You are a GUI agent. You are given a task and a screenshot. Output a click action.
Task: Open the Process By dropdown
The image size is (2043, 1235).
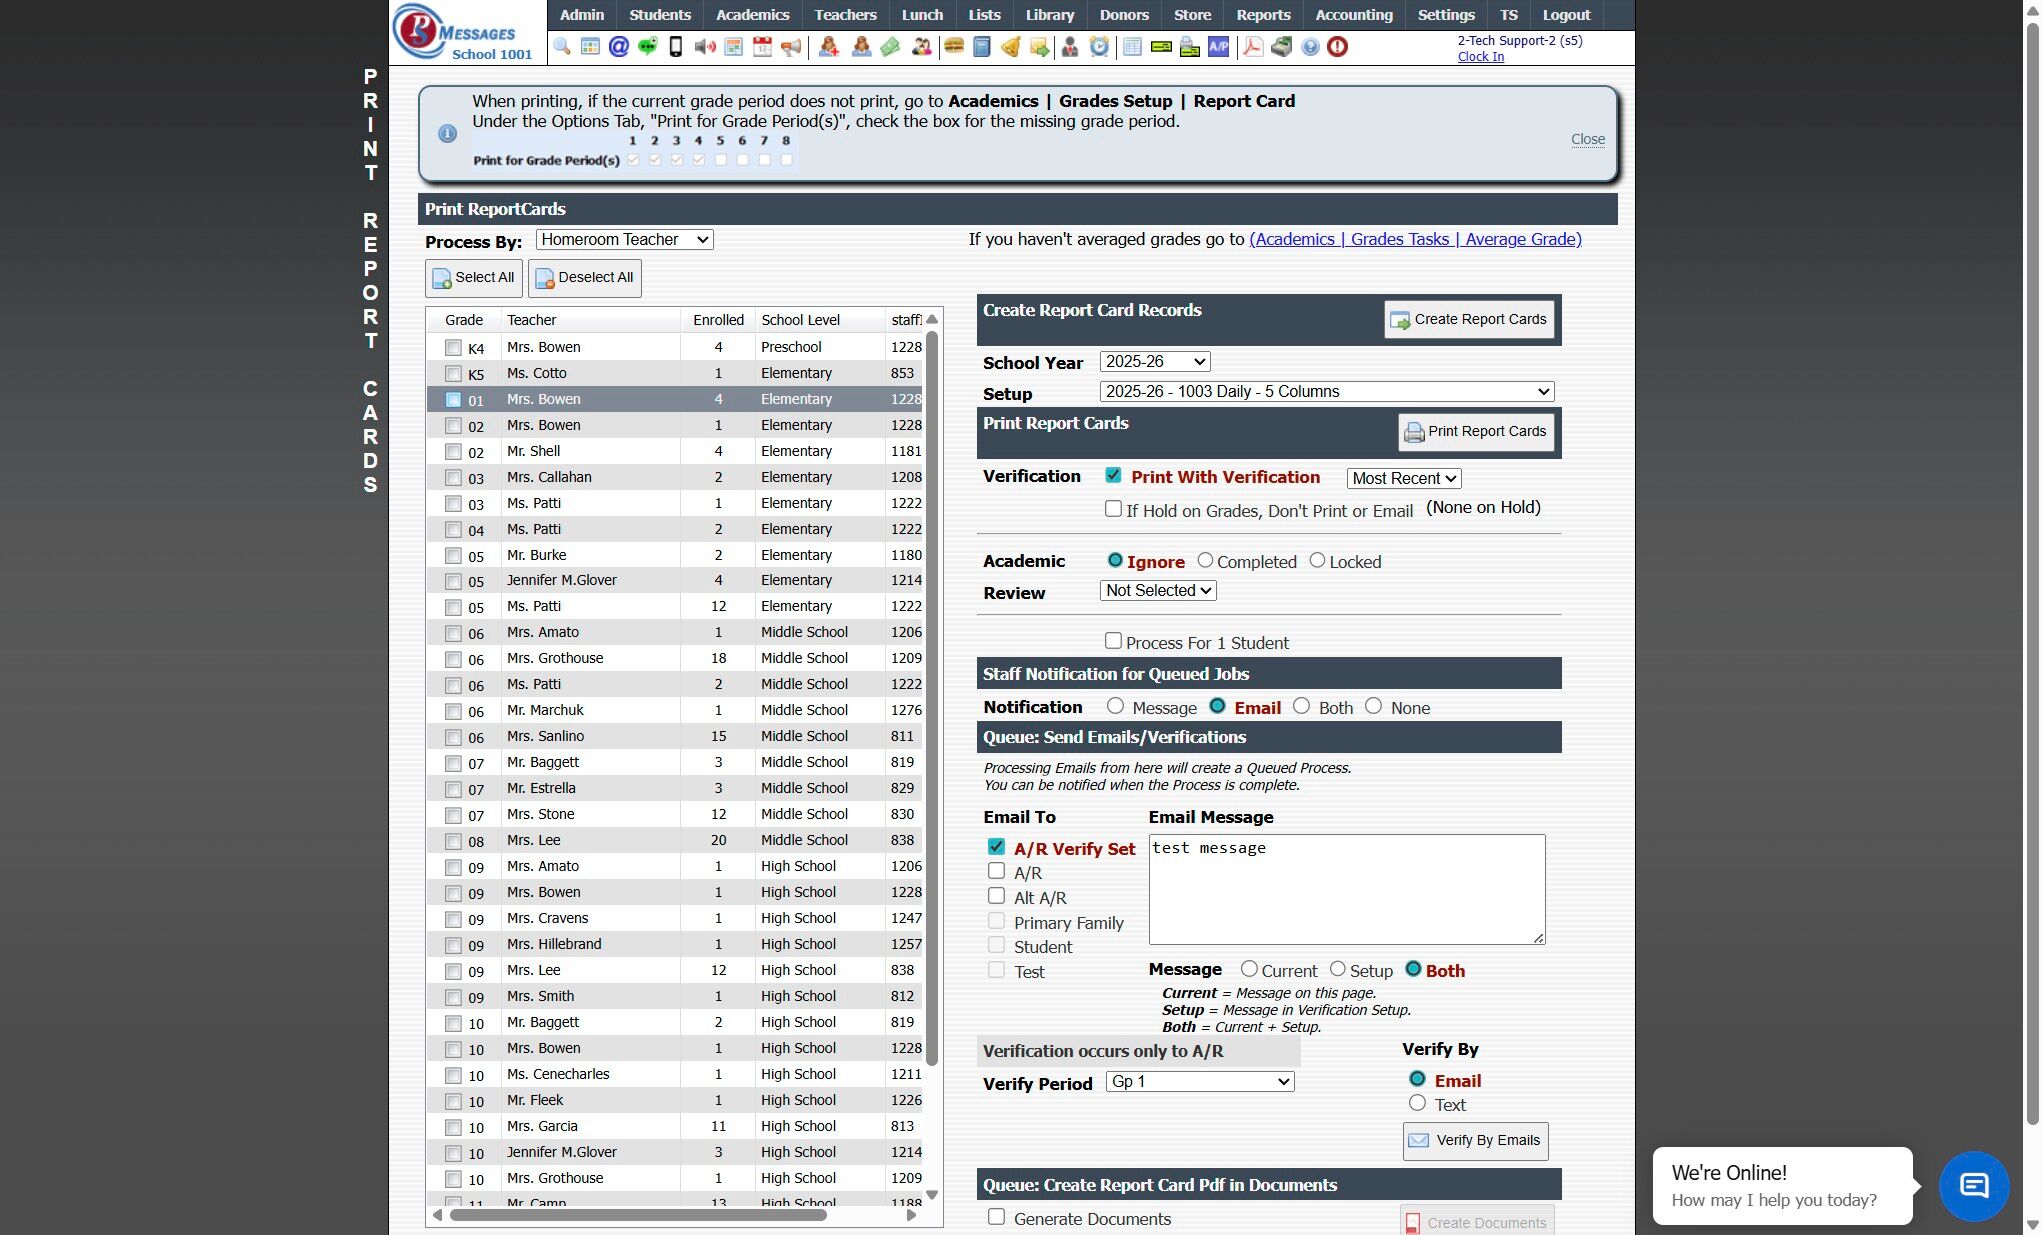pyautogui.click(x=624, y=240)
